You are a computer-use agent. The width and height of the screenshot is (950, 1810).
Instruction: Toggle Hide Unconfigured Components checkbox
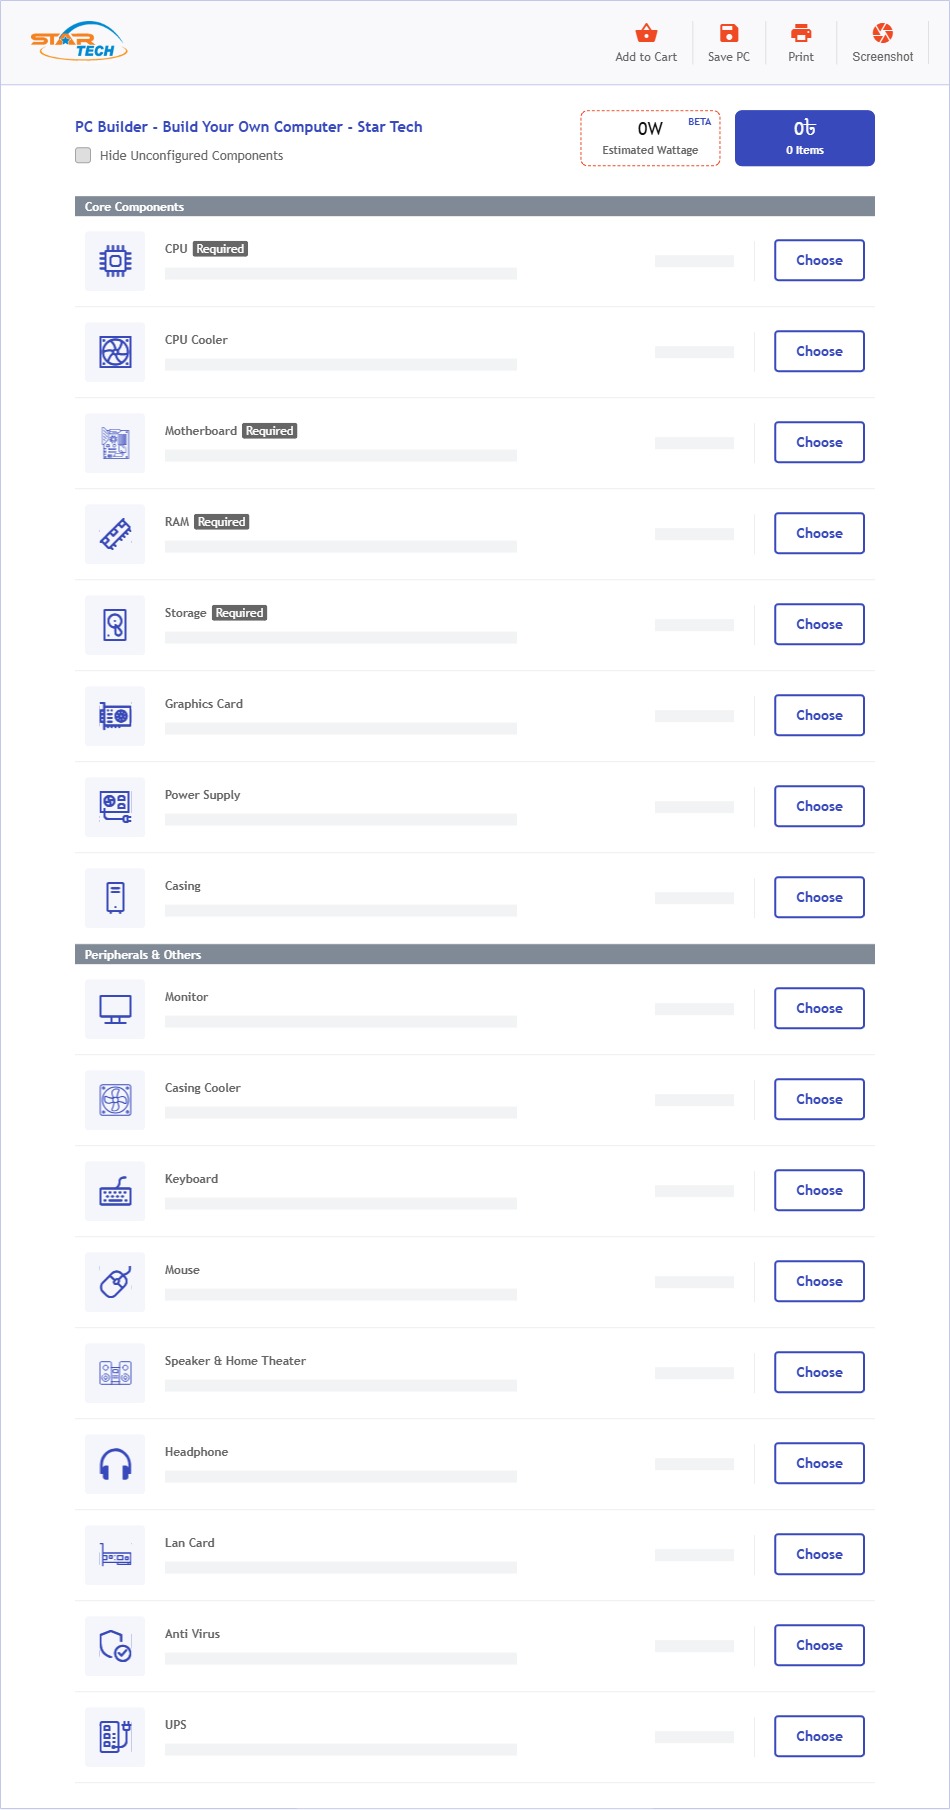click(83, 155)
